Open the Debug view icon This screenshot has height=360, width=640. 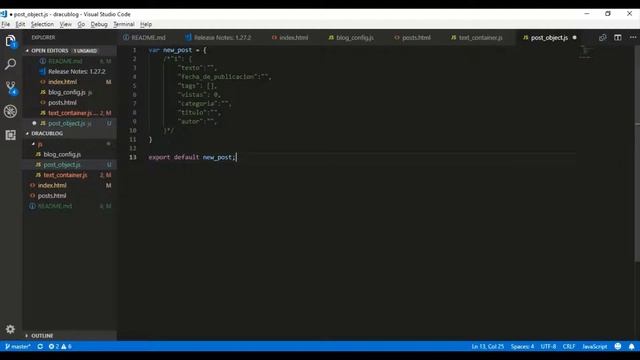[11, 111]
